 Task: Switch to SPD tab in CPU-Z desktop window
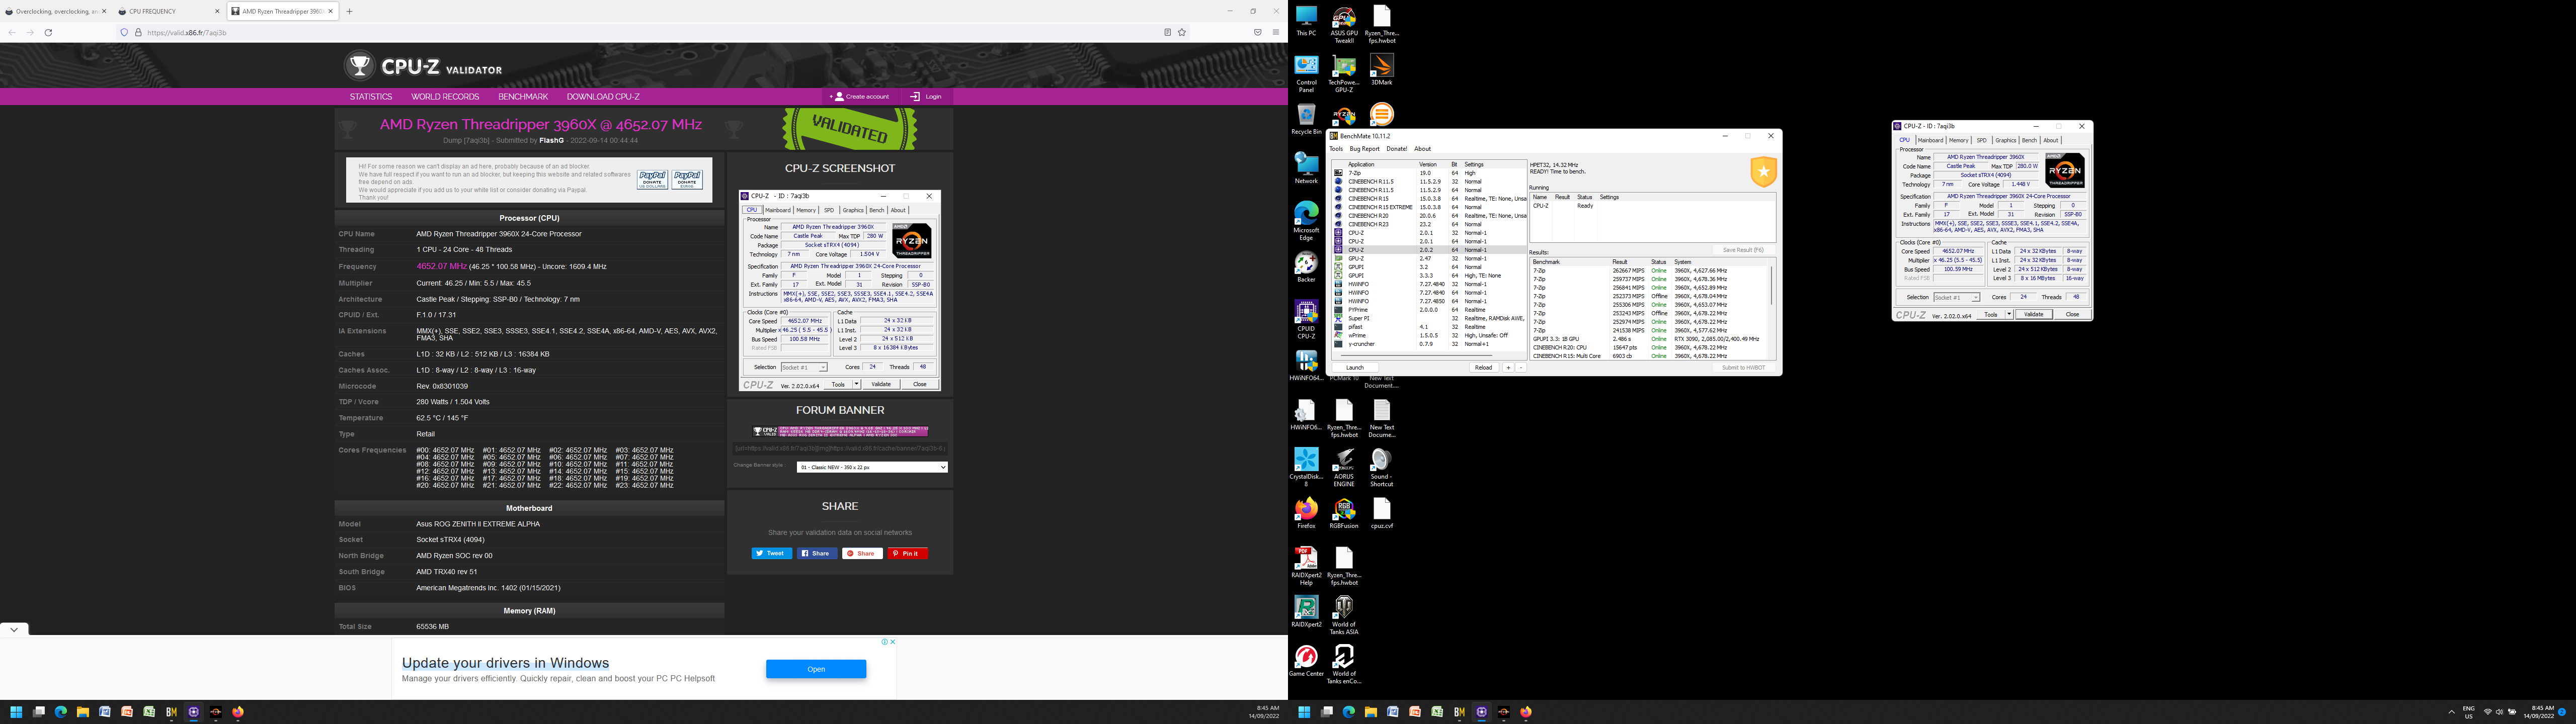1982,140
